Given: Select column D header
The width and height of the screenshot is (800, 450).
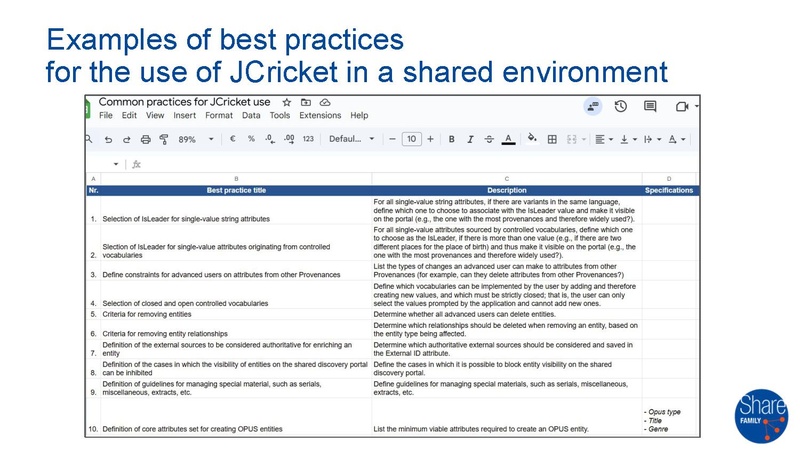Looking at the screenshot, I should [669, 179].
